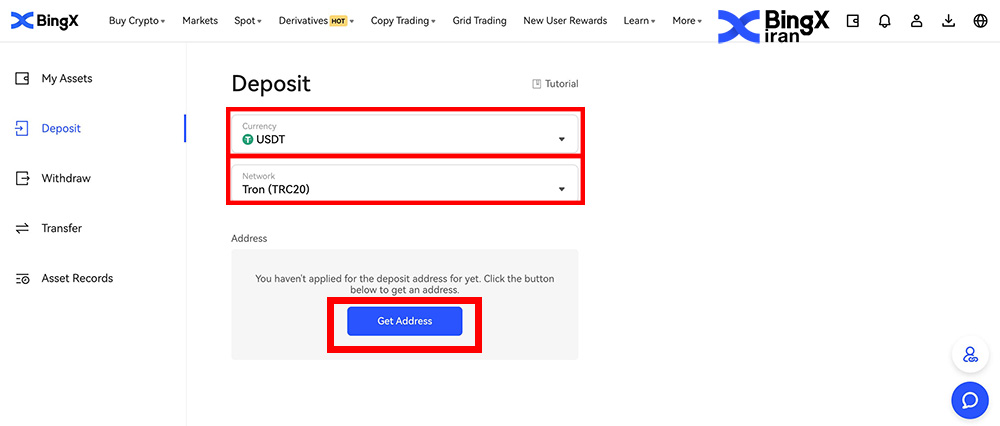Expand the Network Tron (TRC20) dropdown
Image resolution: width=1000 pixels, height=426 pixels.
[405, 183]
